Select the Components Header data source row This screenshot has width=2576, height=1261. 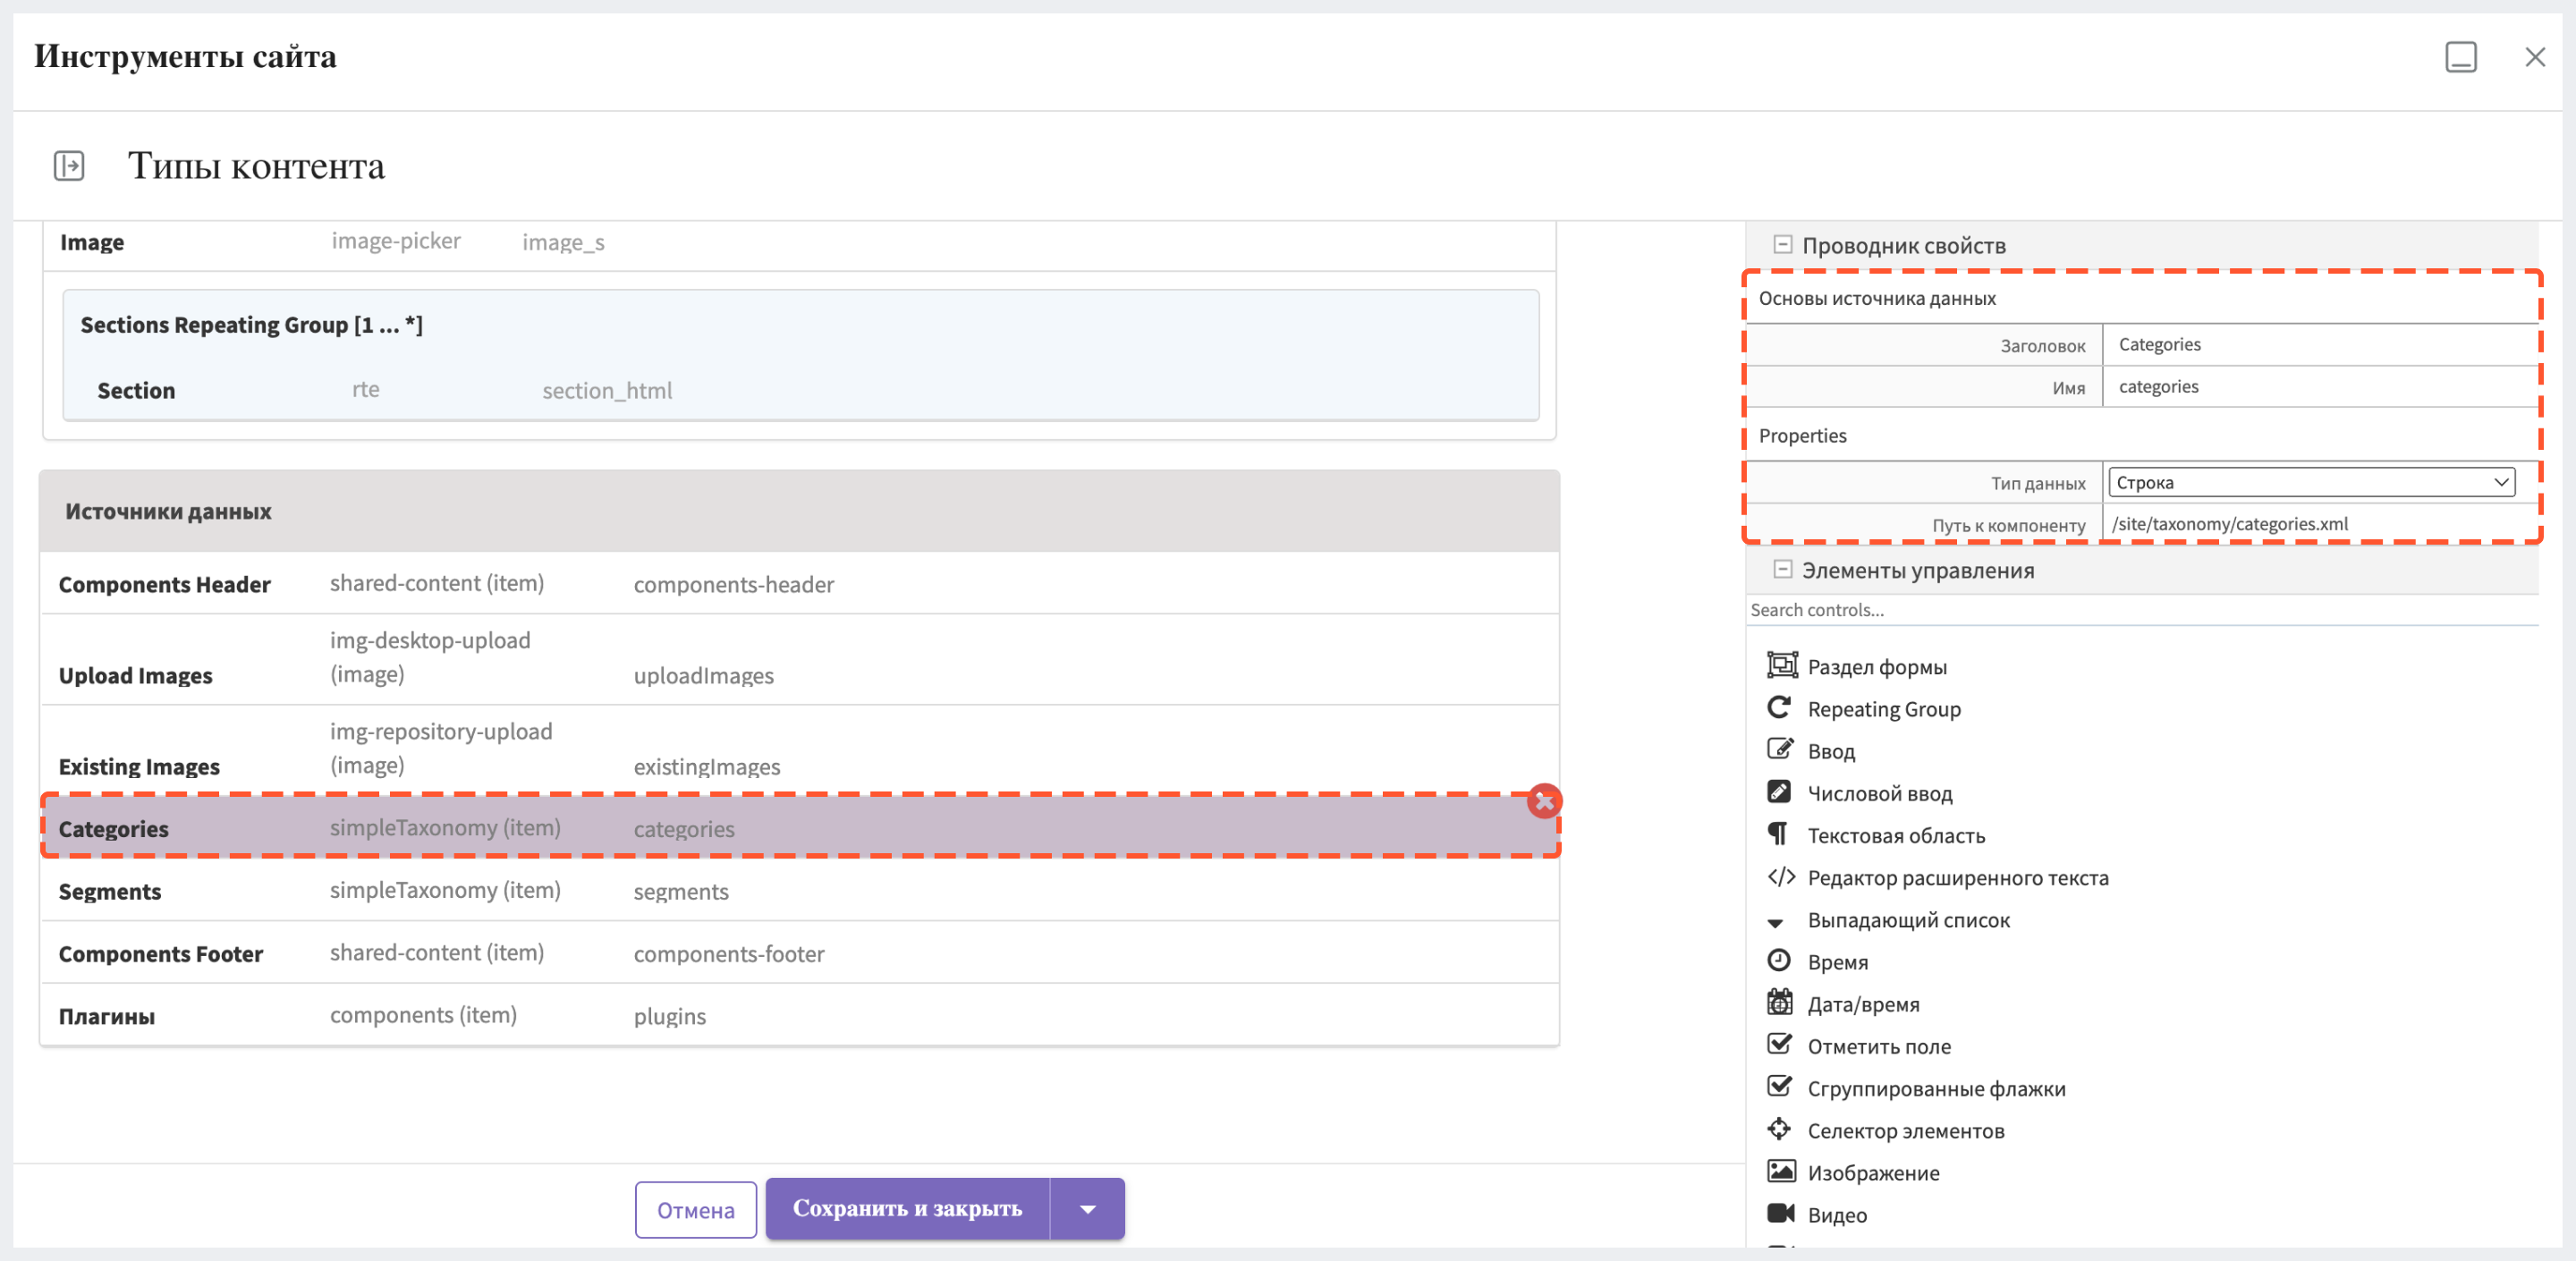pyautogui.click(x=799, y=584)
